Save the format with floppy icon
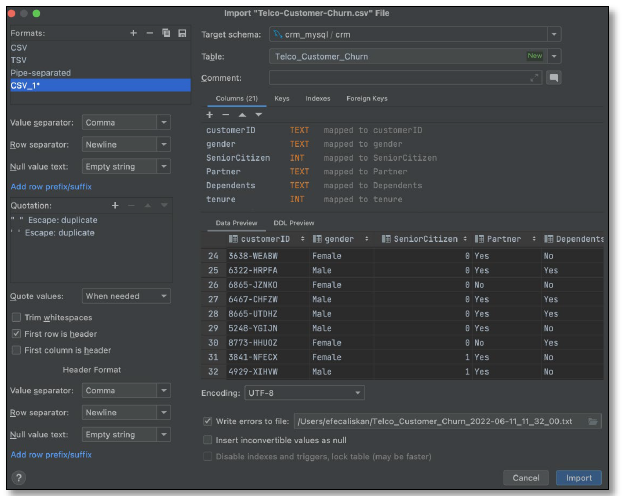Viewport: 622px width, 496px height. pyautogui.click(x=182, y=33)
